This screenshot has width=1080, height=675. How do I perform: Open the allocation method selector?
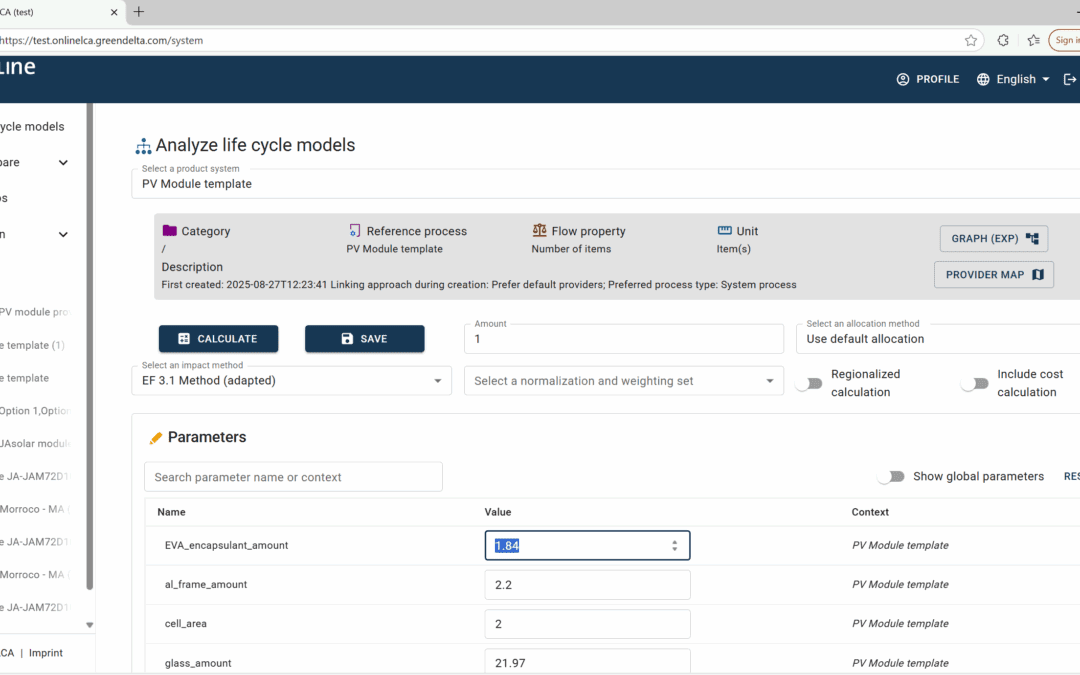point(940,339)
